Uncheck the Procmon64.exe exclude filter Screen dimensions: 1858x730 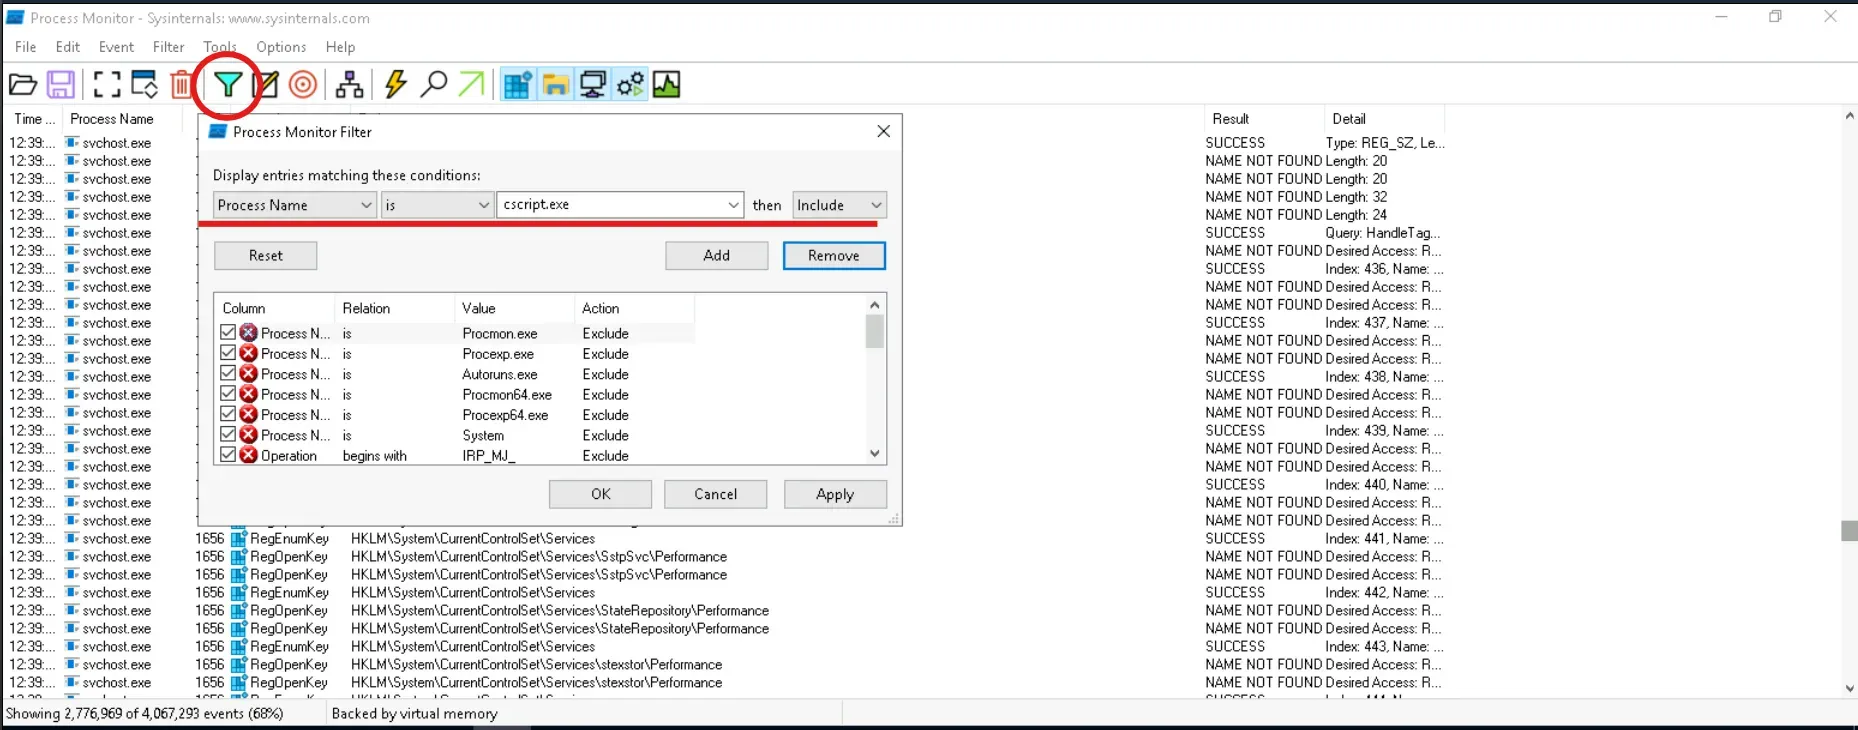(x=228, y=394)
